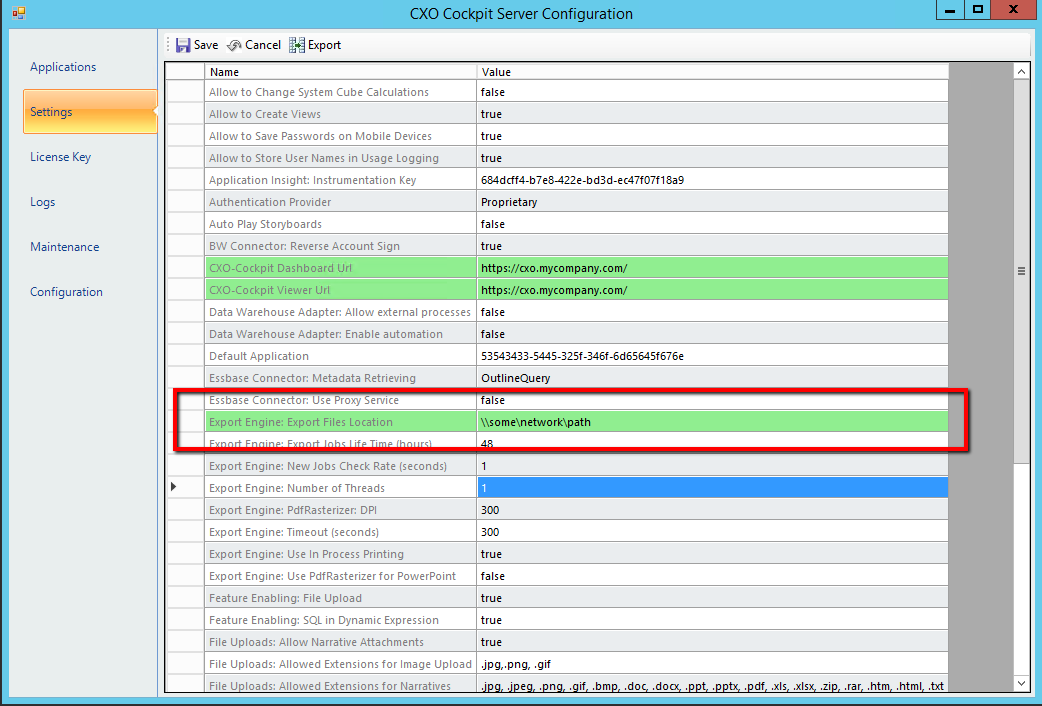Click scrollbar up arrow

[x=1021, y=71]
